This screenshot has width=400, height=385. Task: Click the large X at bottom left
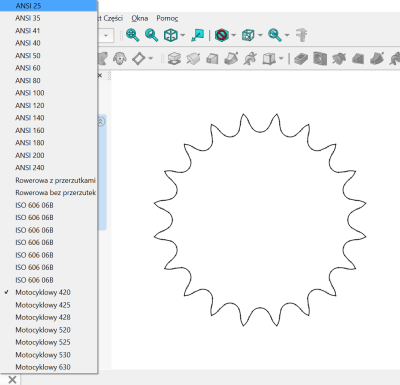pos(12,379)
